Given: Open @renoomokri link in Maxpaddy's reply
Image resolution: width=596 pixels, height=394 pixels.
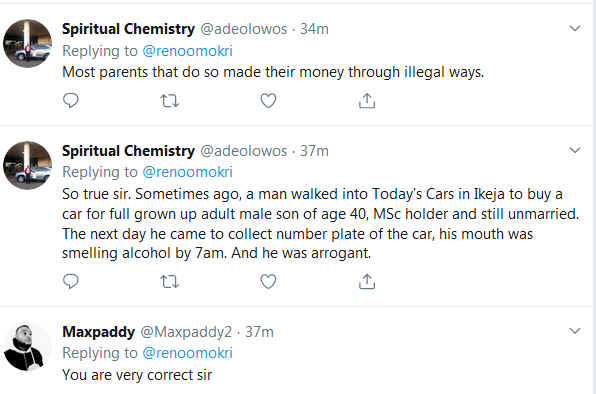Looking at the screenshot, I should coord(187,353).
